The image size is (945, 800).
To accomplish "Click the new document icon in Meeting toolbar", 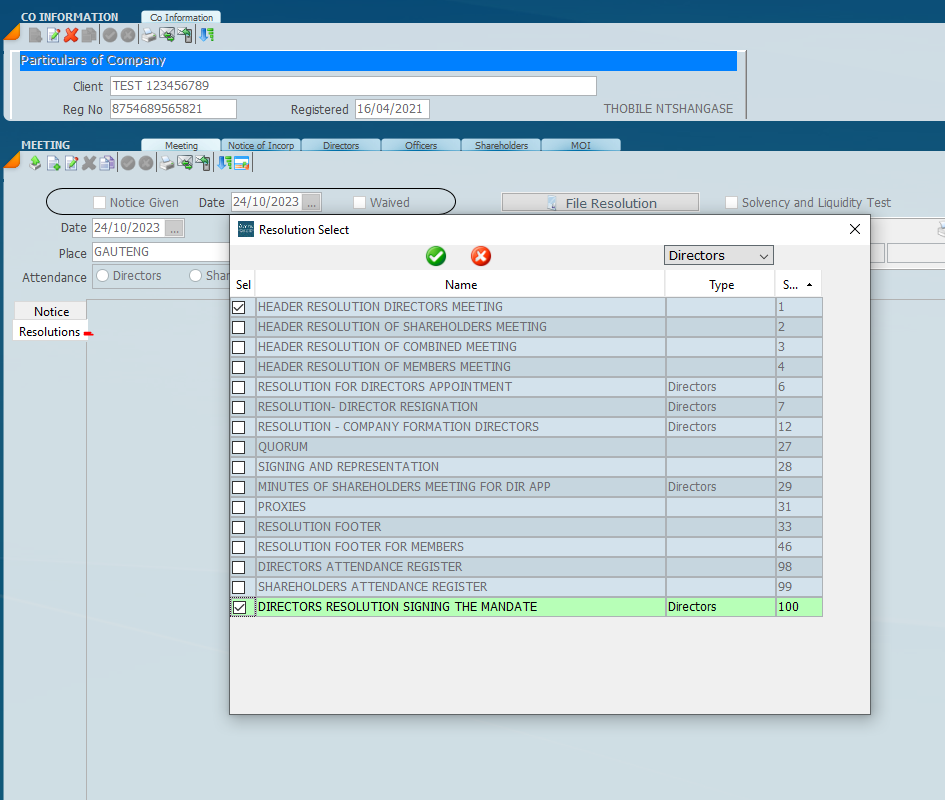I will click(x=54, y=163).
